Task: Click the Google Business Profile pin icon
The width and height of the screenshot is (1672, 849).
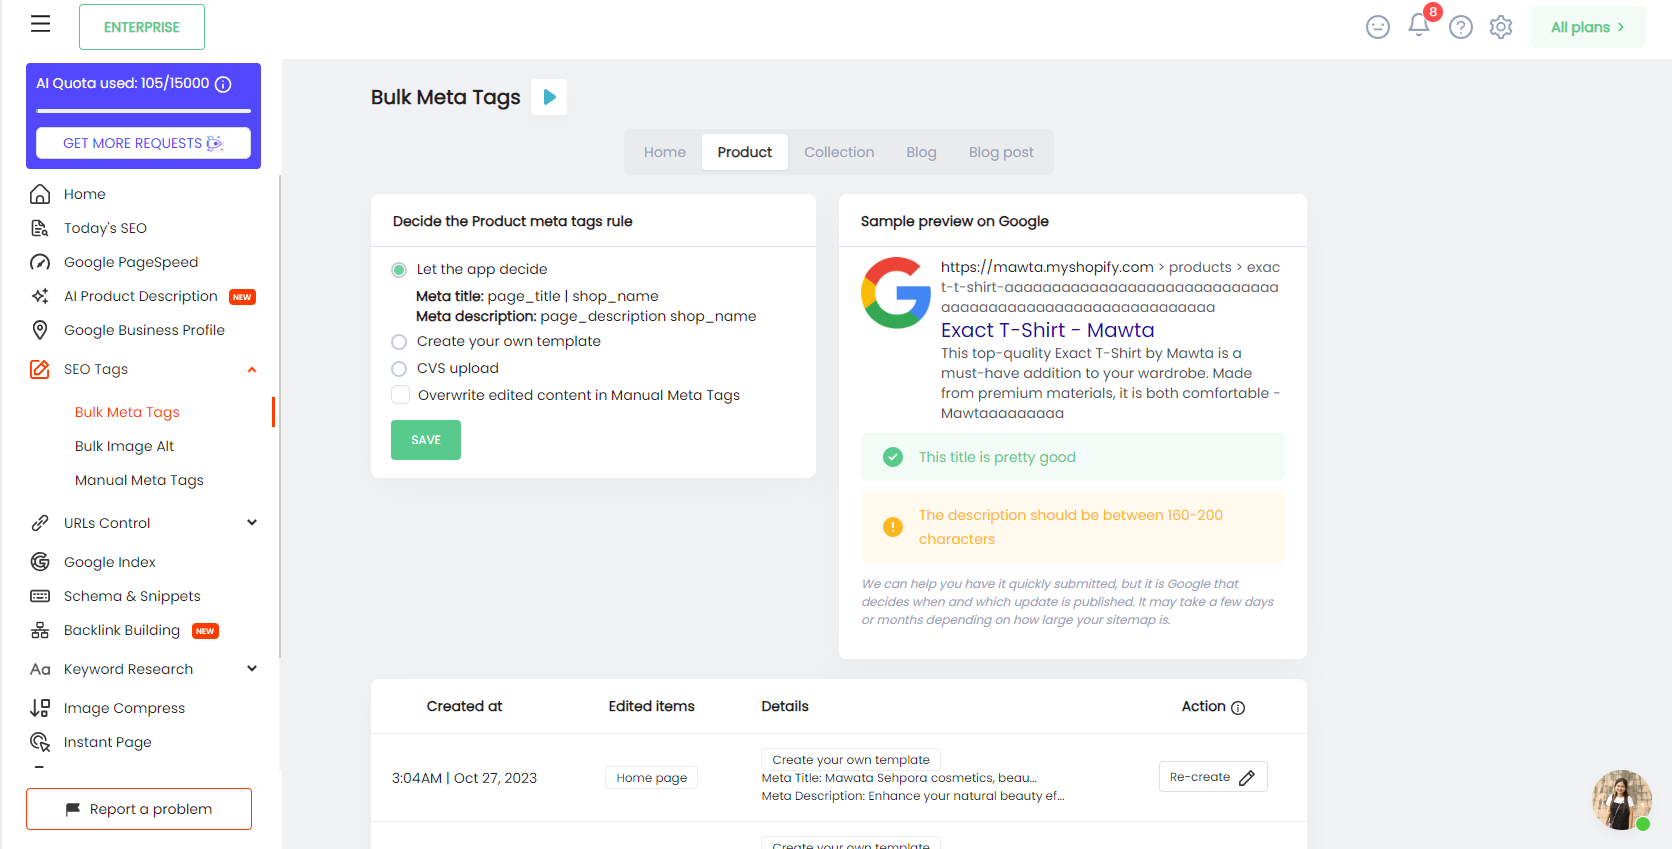Action: [x=40, y=330]
